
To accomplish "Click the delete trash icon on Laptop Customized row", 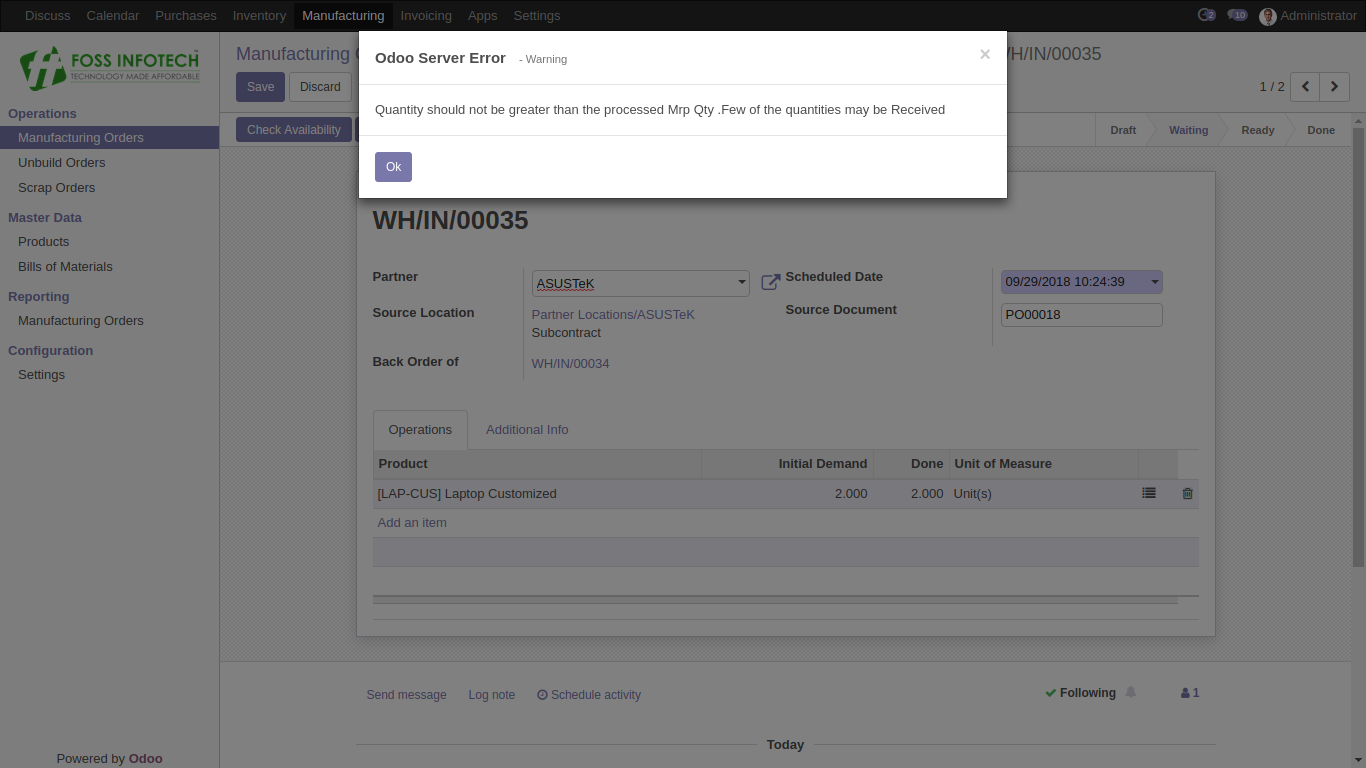I will point(1187,493).
